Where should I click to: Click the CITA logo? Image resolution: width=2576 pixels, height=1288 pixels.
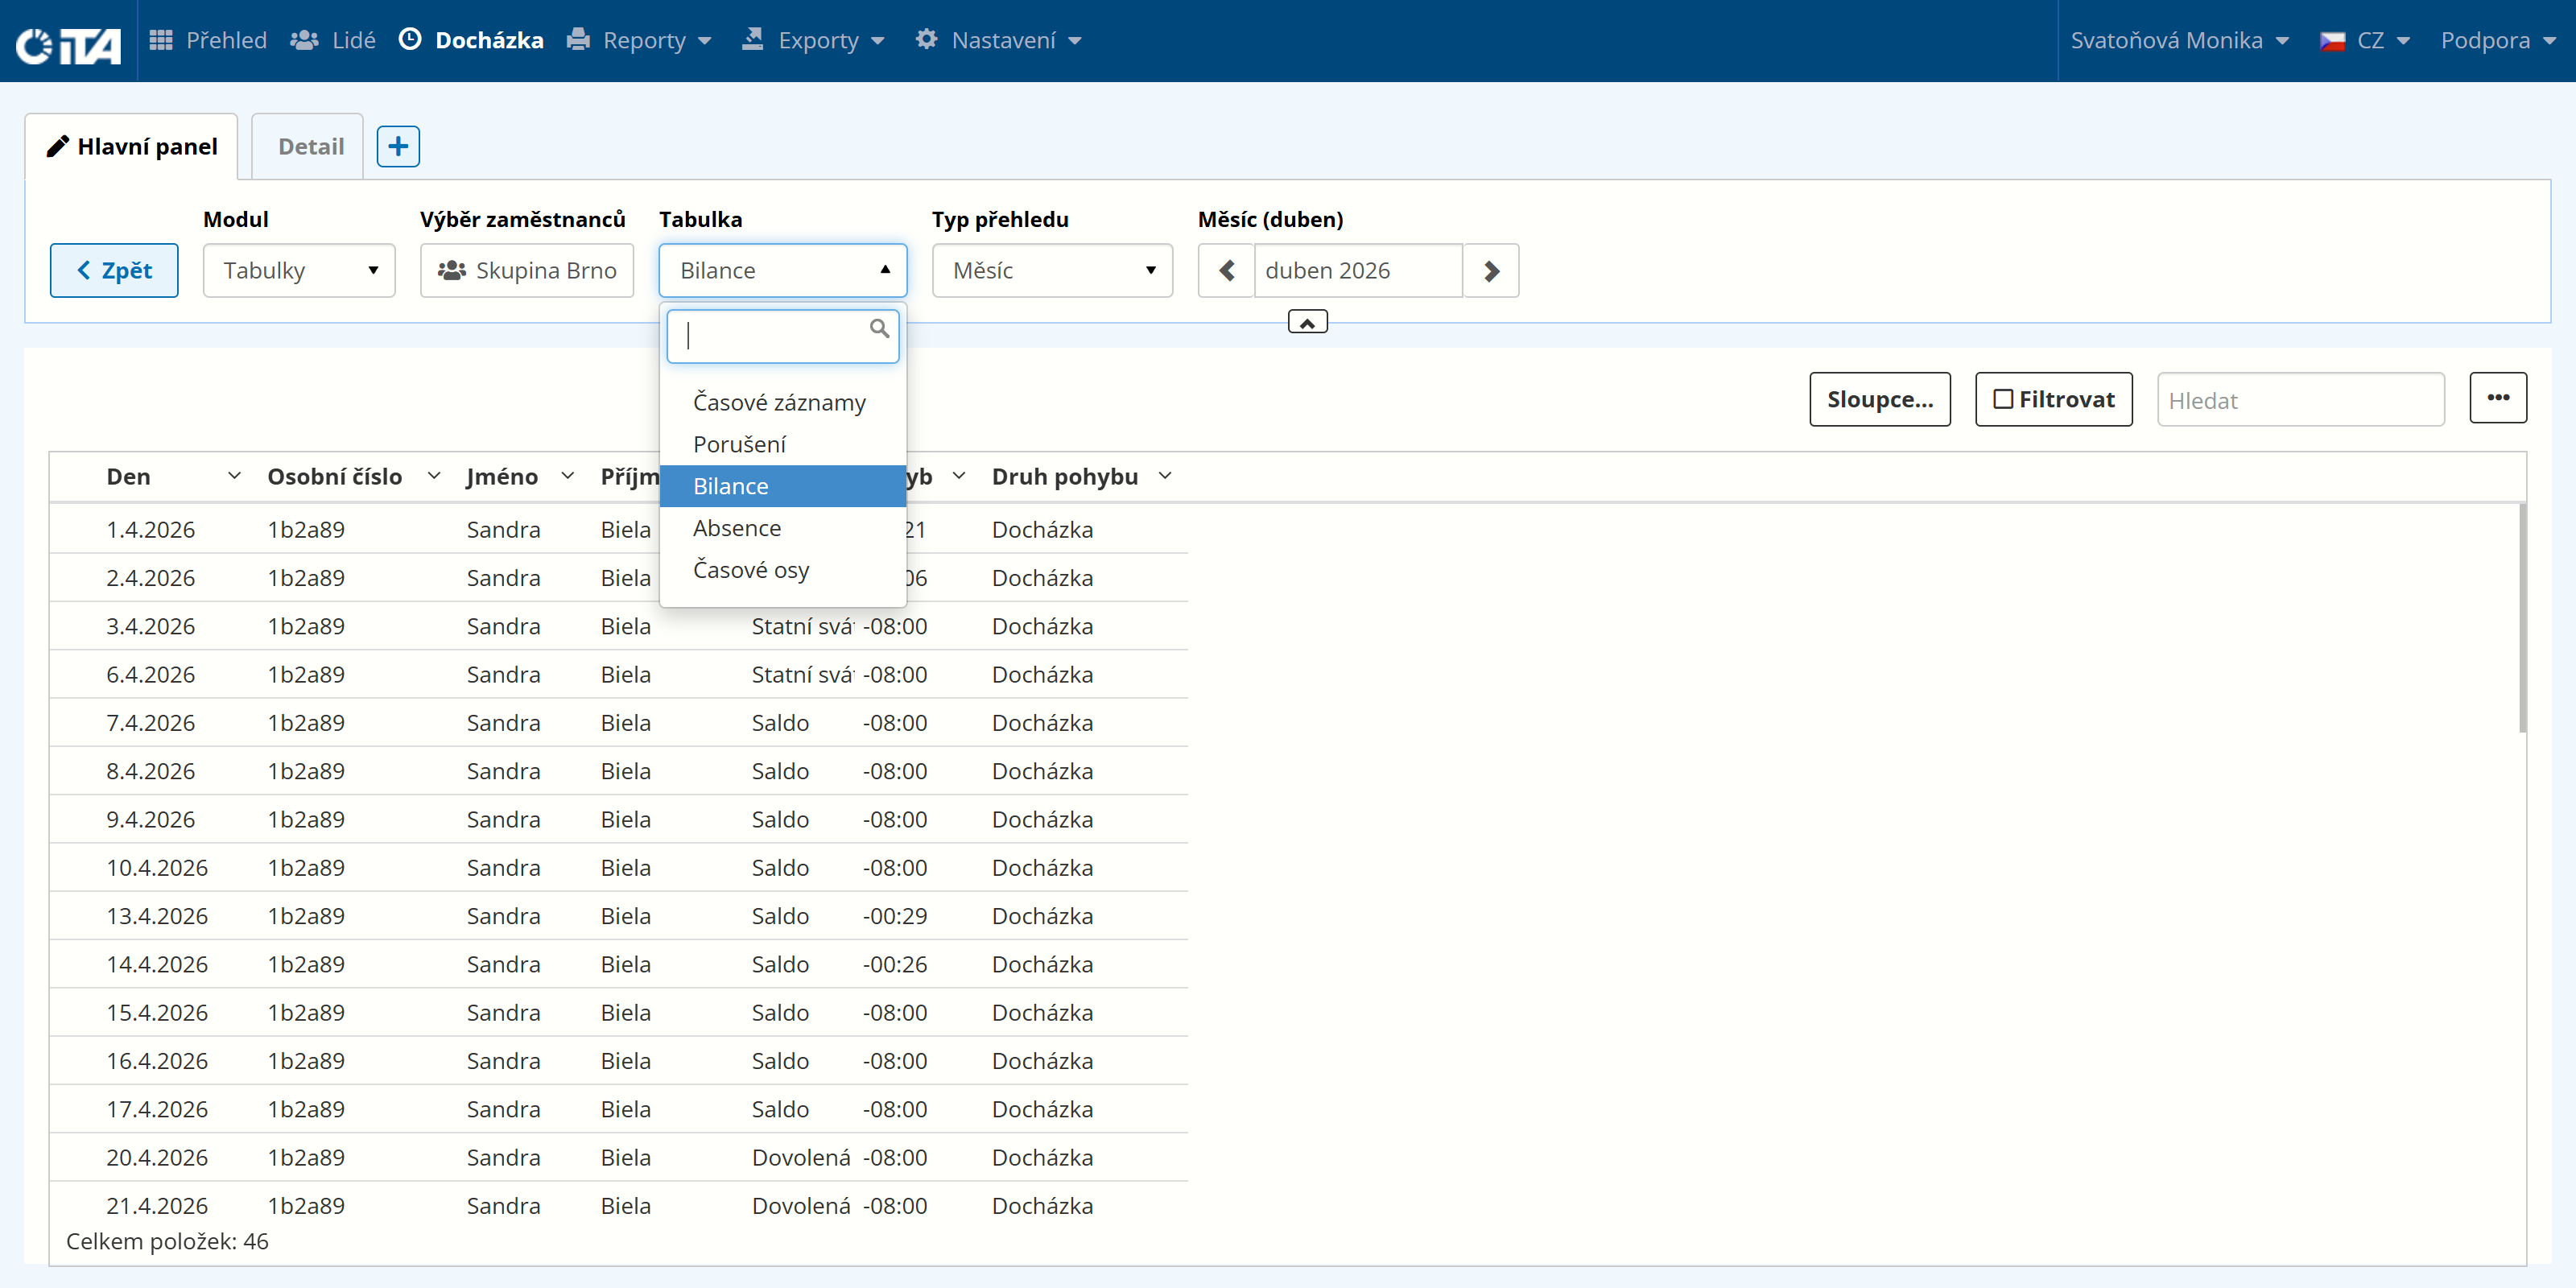(x=68, y=44)
